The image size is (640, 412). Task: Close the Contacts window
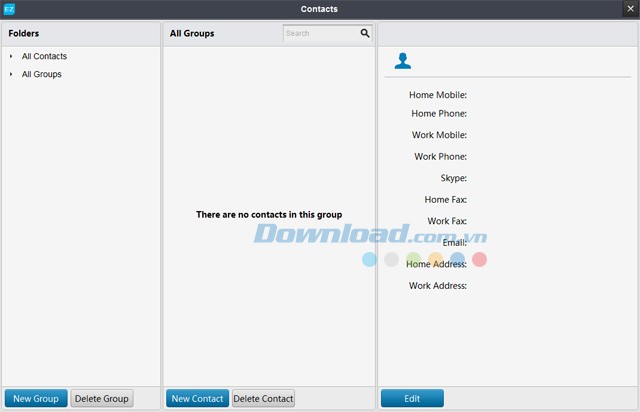click(630, 9)
